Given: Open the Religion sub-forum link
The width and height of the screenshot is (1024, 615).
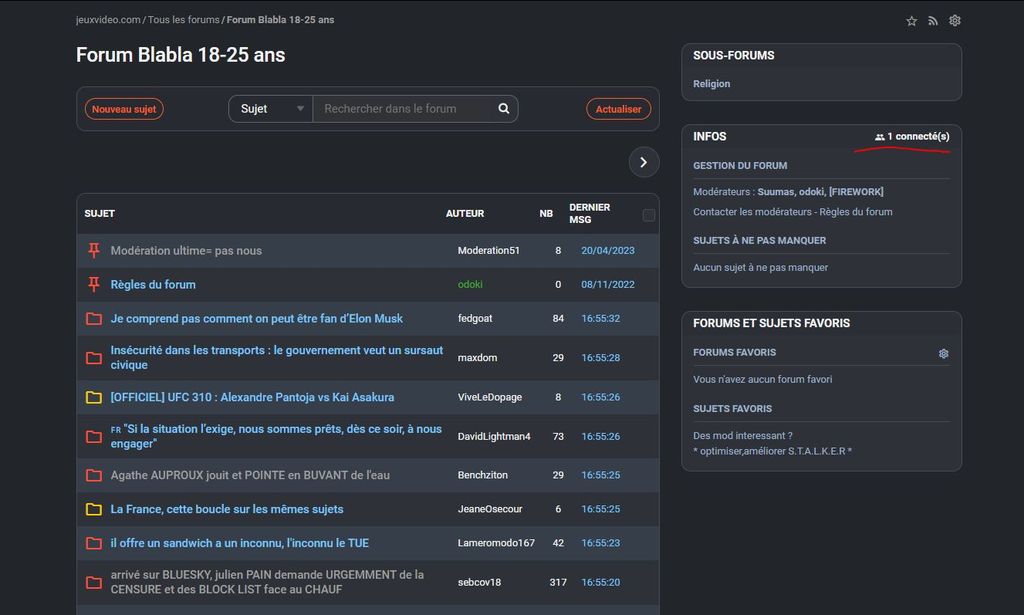Looking at the screenshot, I should 711,84.
